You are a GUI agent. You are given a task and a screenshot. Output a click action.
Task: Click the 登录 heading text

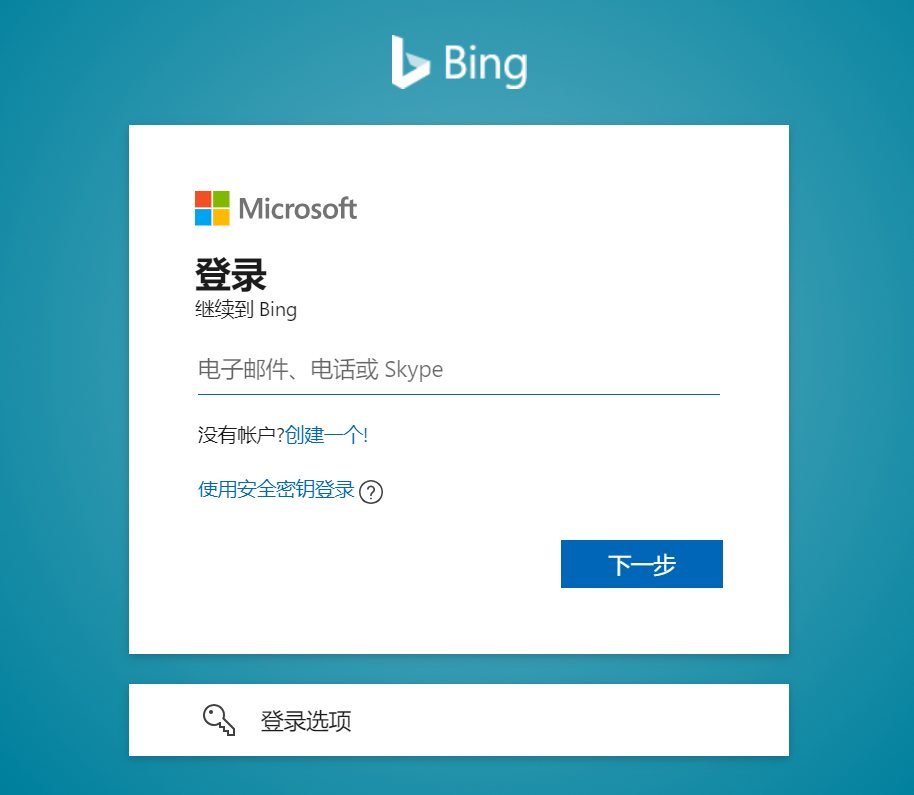pos(231,275)
